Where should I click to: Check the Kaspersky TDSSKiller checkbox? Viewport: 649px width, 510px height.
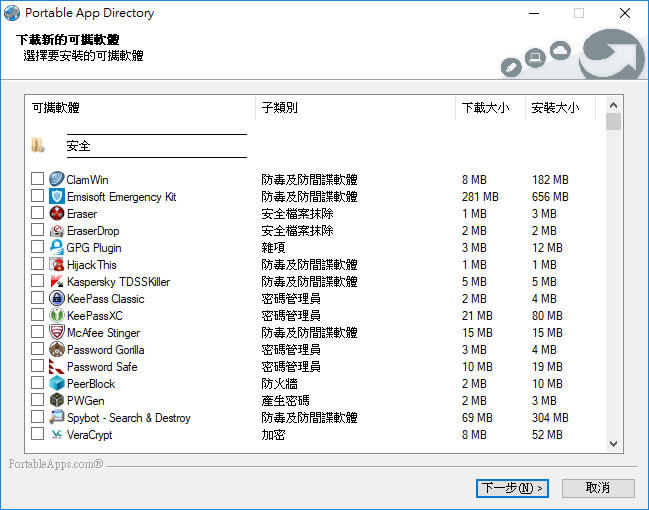37,280
